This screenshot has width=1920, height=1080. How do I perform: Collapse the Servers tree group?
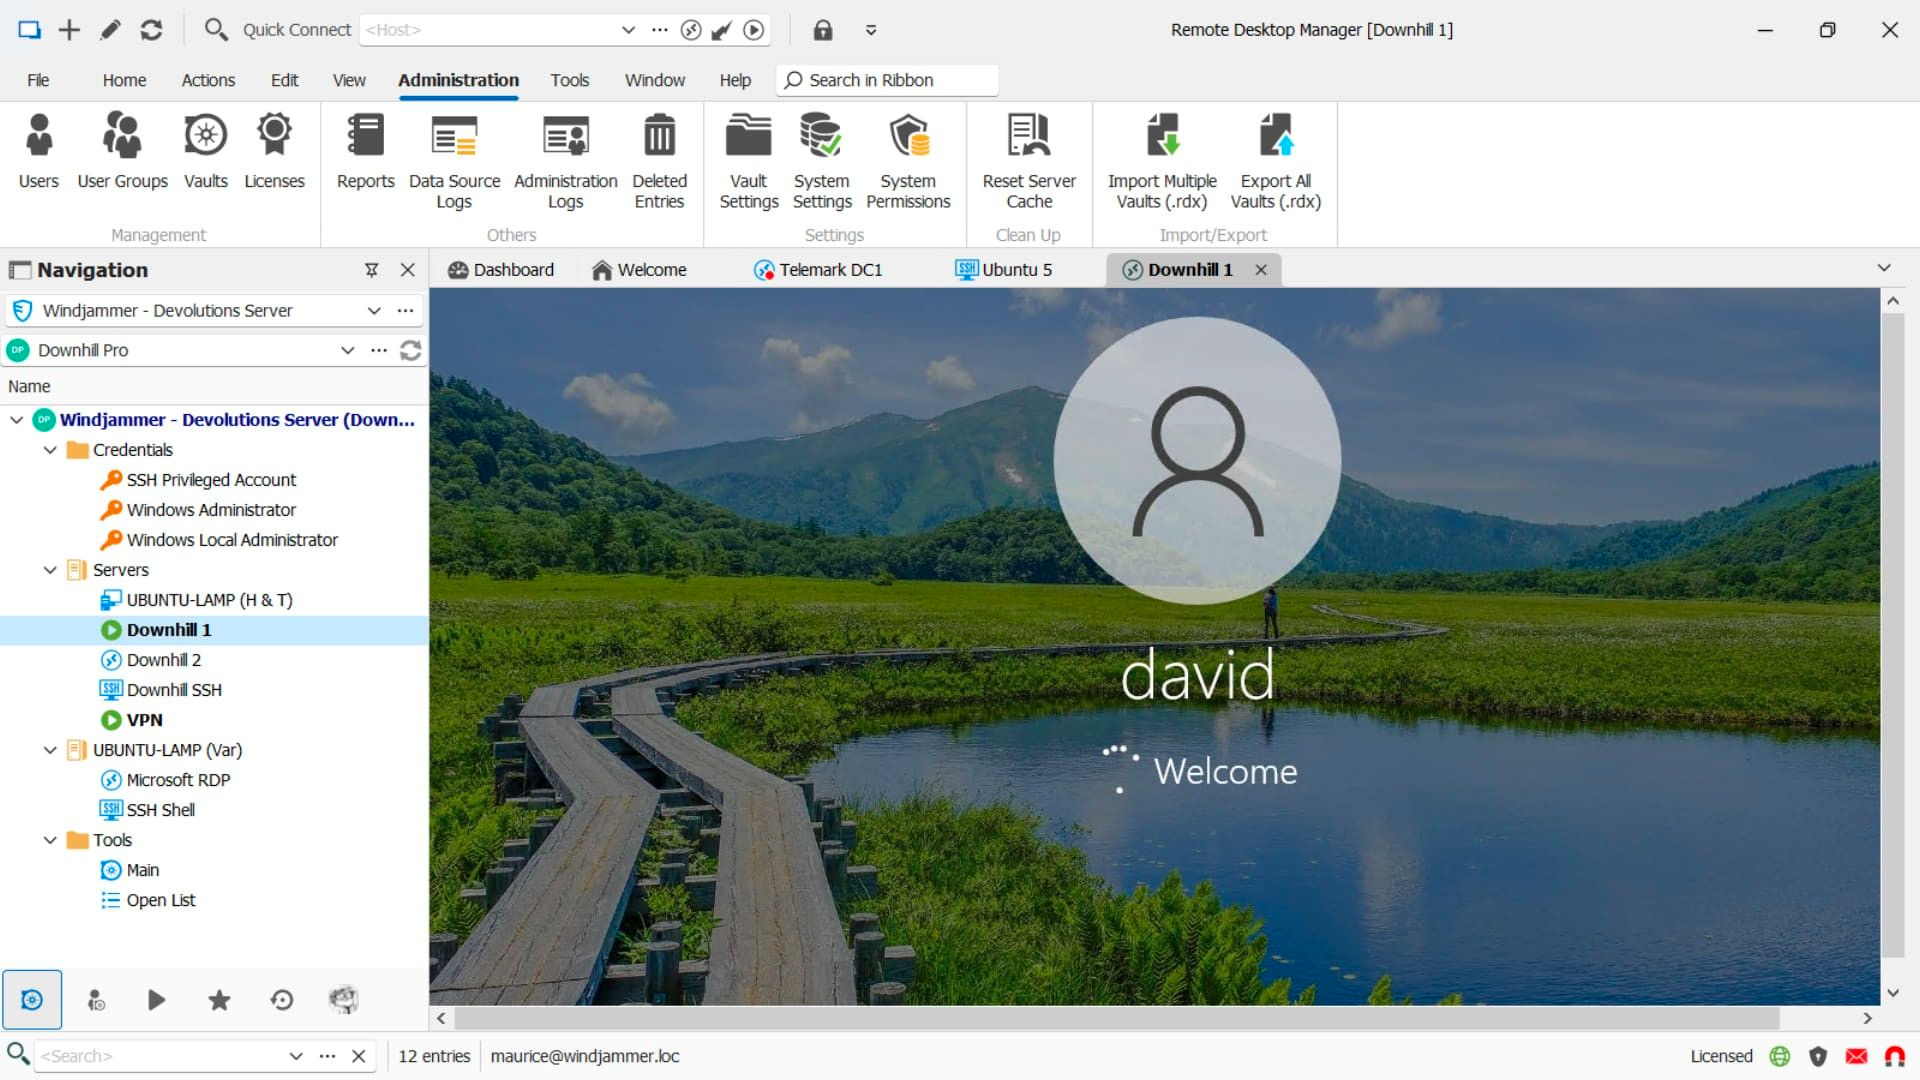49,570
